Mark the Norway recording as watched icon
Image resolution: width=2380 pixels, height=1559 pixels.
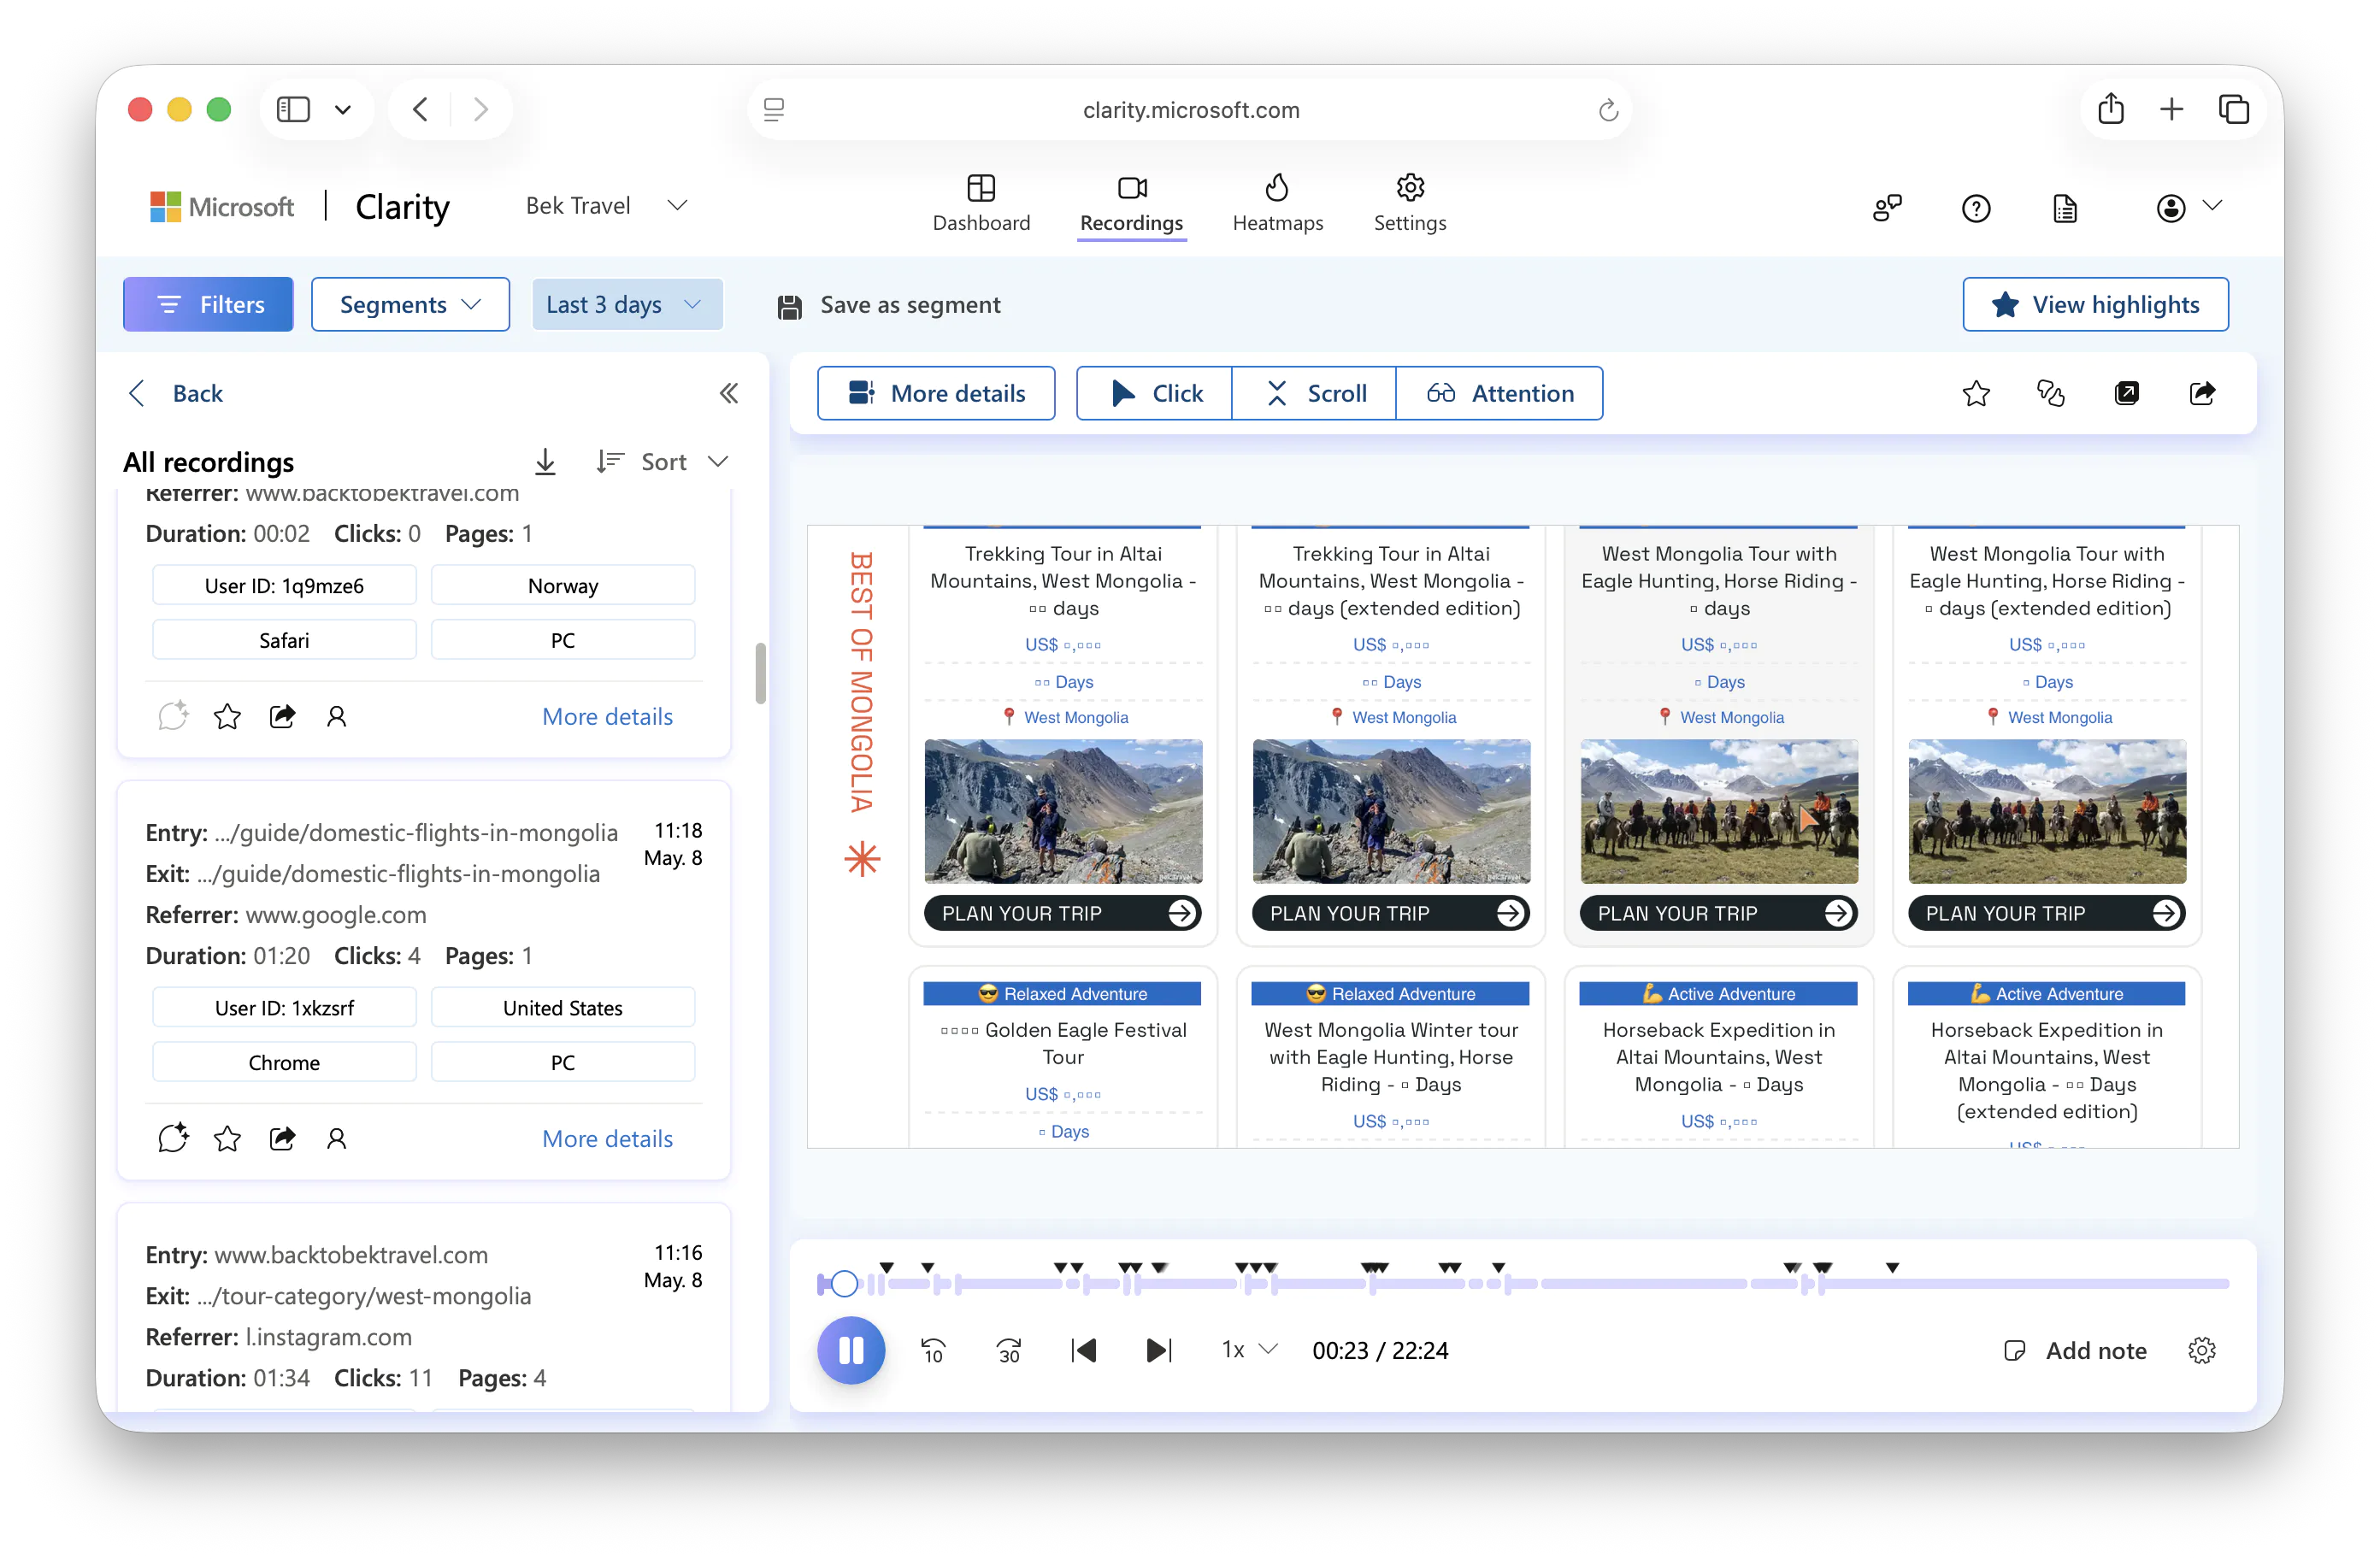pyautogui.click(x=173, y=716)
